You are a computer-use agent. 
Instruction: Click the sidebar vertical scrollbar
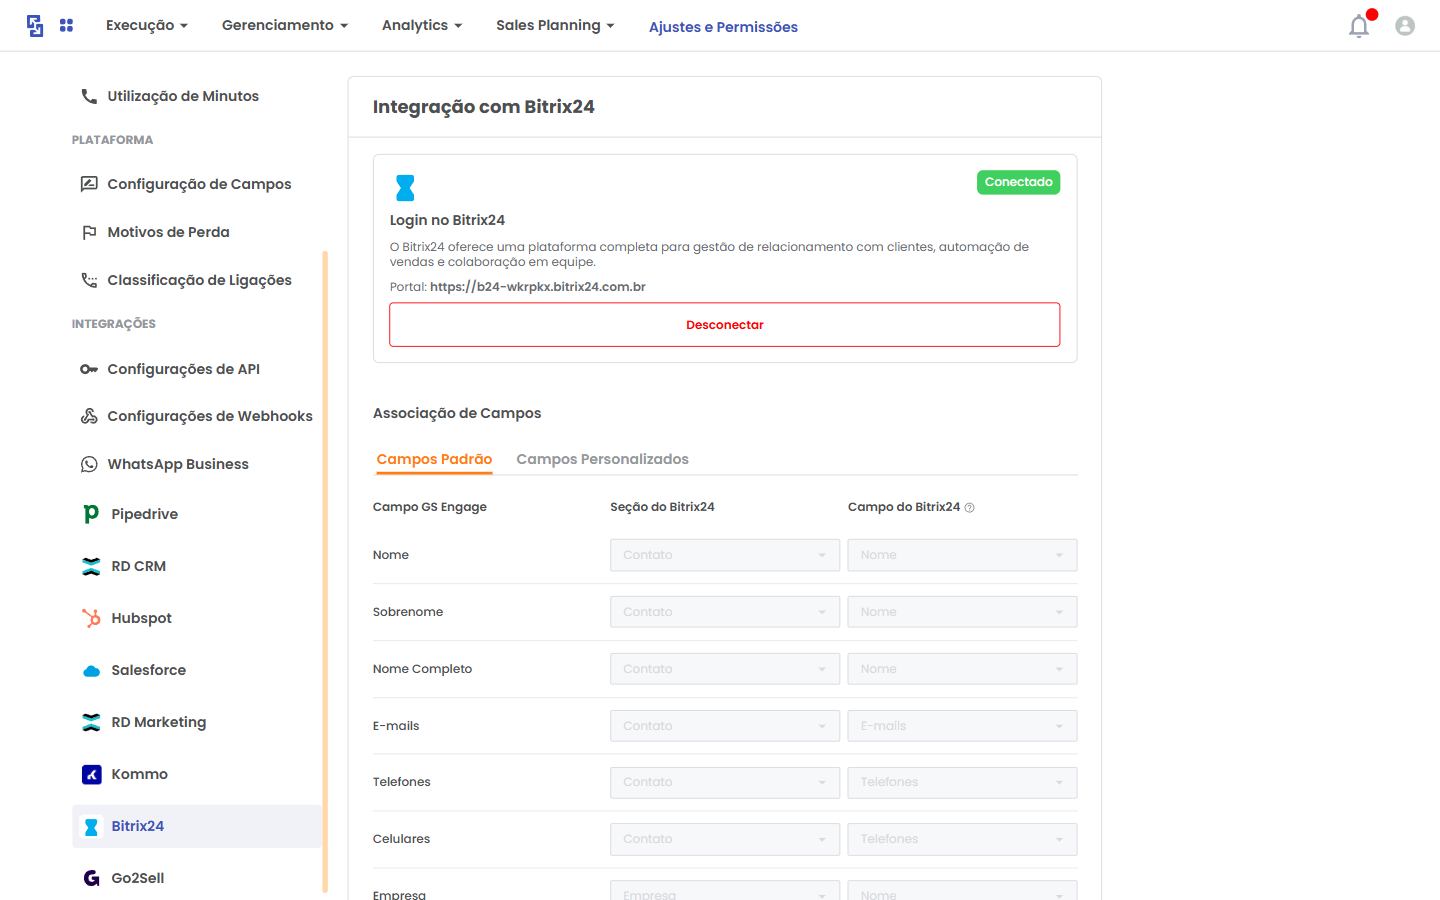pyautogui.click(x=325, y=570)
